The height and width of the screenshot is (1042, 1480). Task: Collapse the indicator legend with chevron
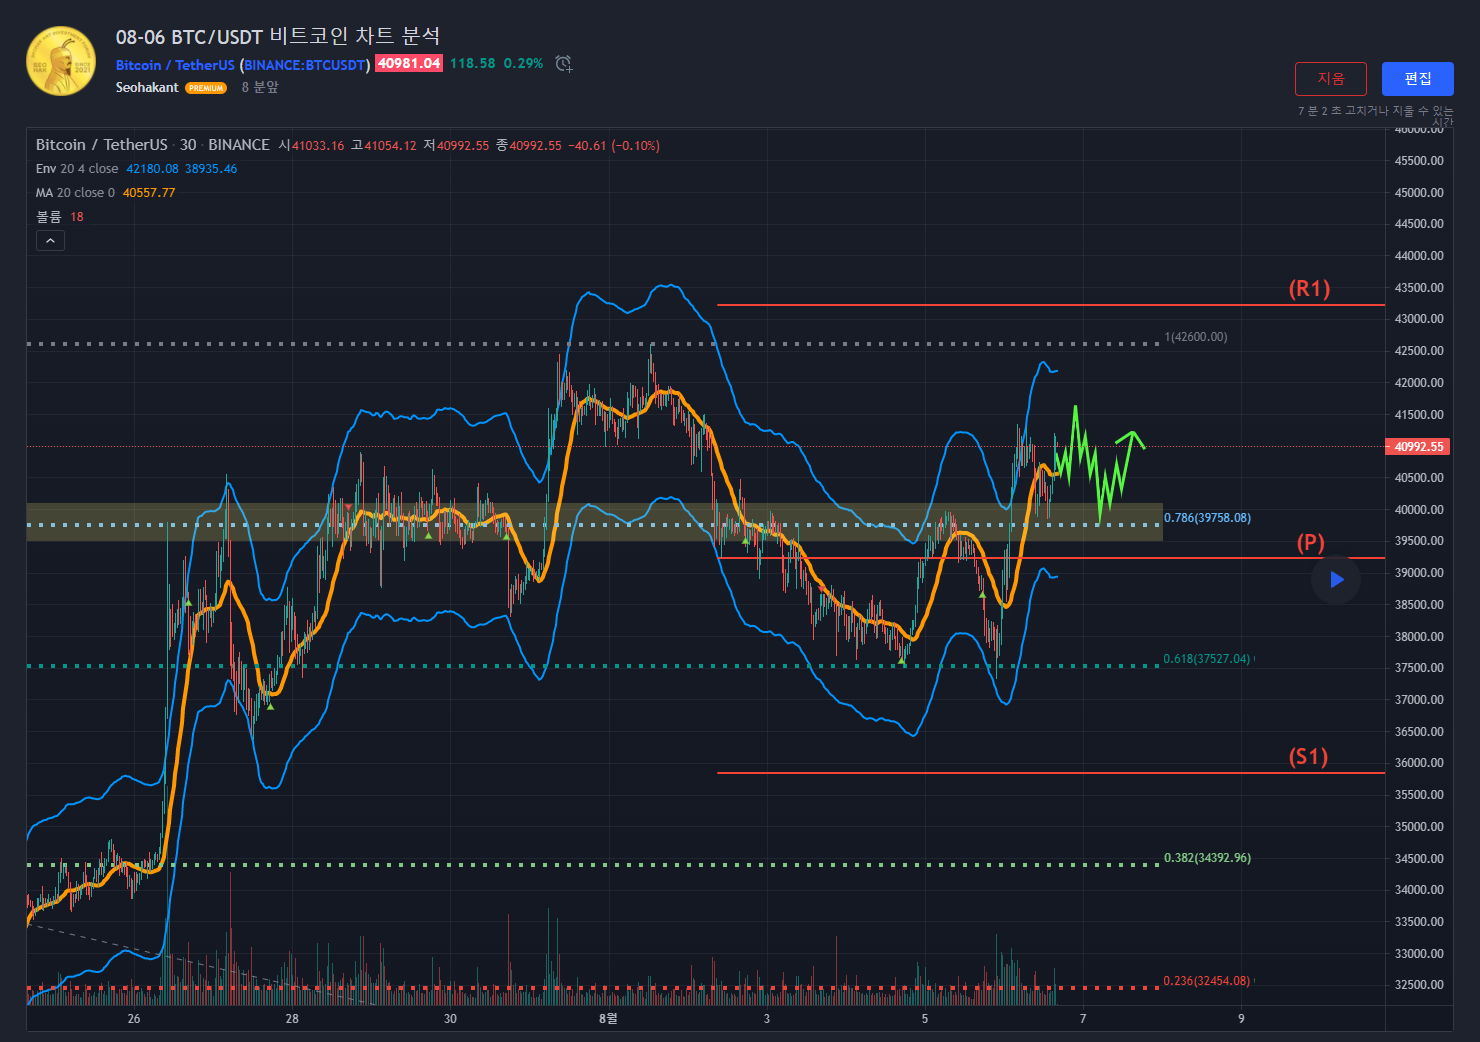pos(50,240)
